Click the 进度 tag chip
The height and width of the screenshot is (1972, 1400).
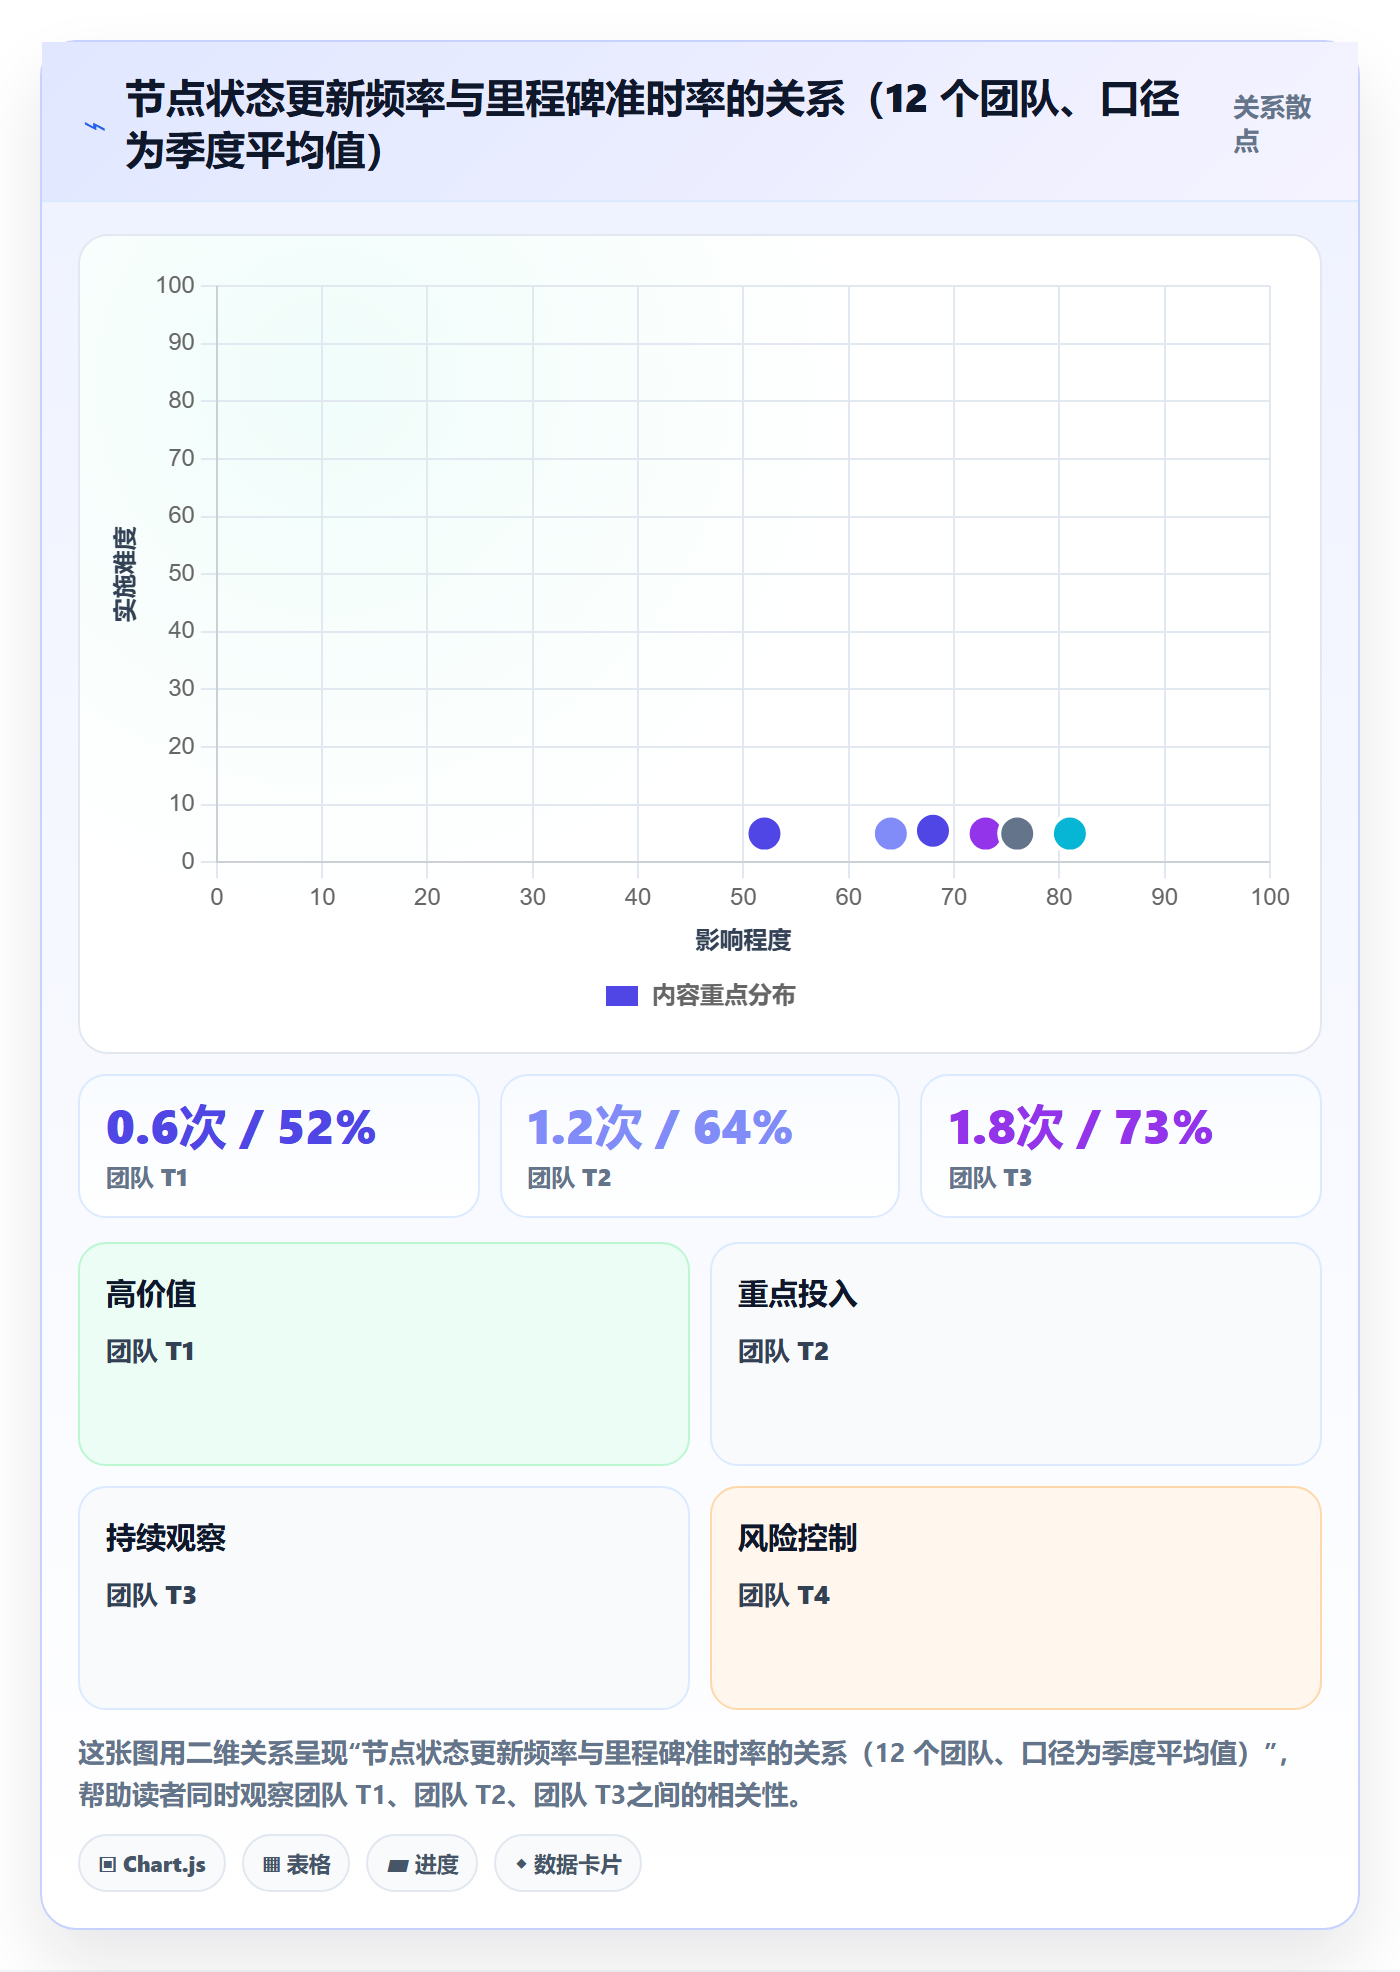coord(422,1864)
